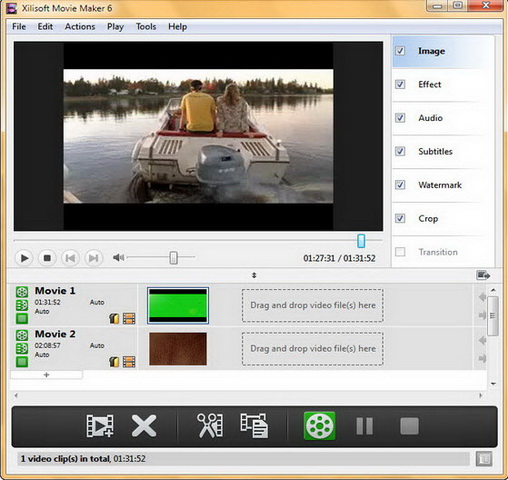Viewport: 508px width, 480px height.
Task: Click the playback position slider handle
Action: [361, 241]
